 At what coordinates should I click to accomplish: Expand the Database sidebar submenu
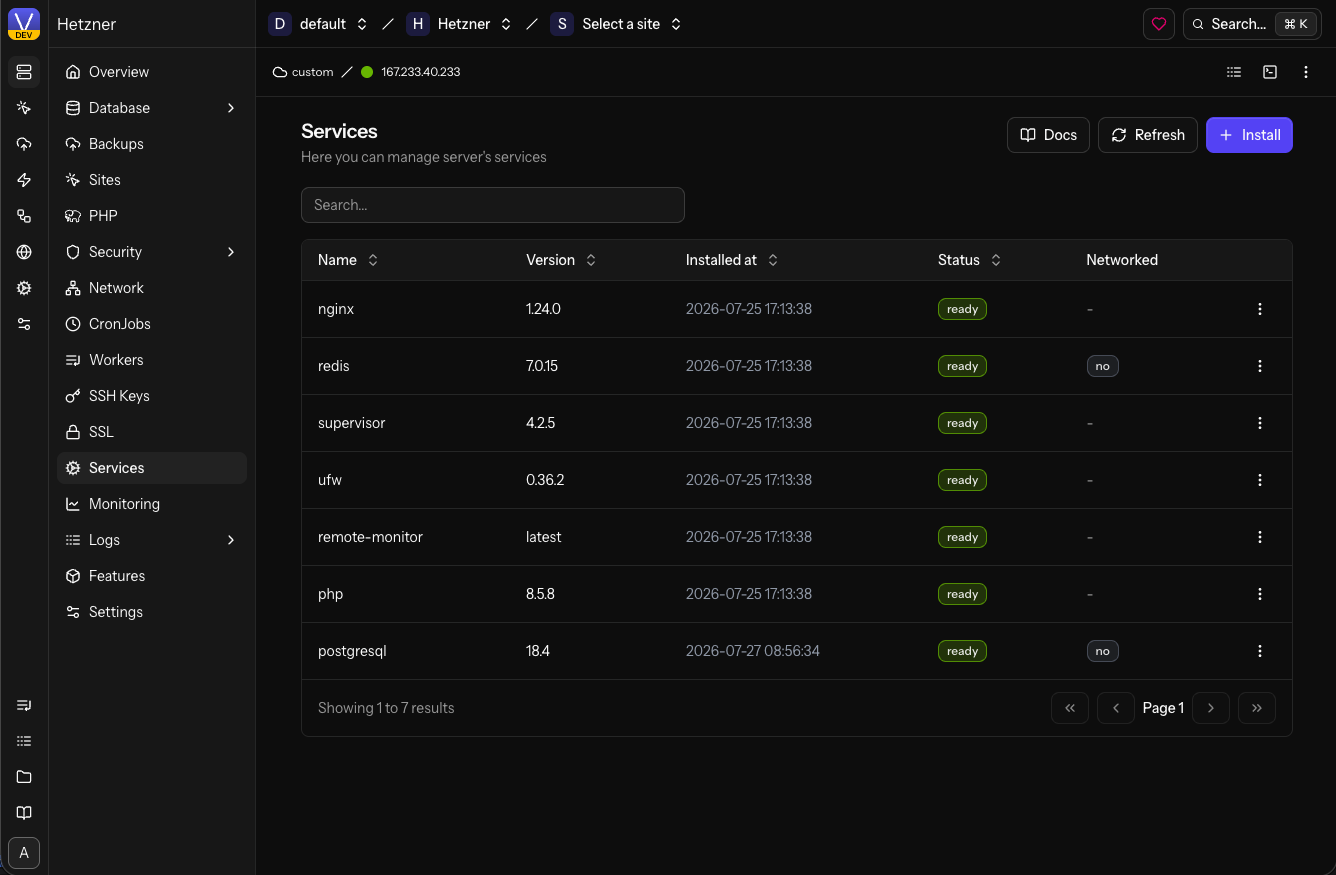[x=231, y=108]
